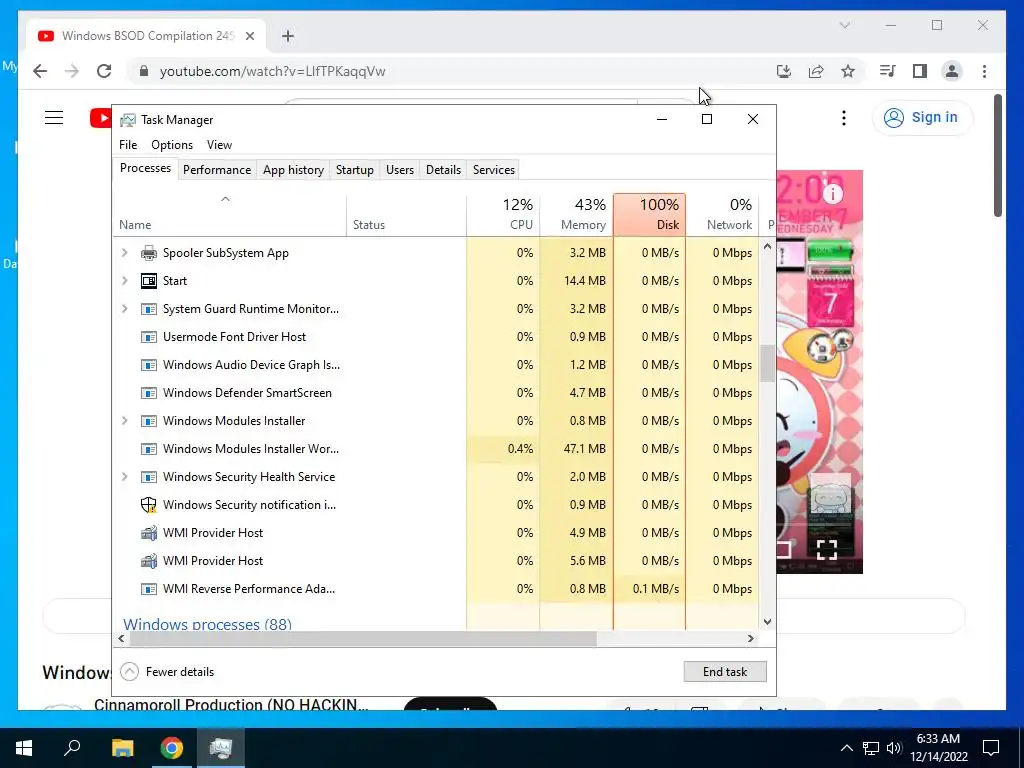Open Chrome tab search dropdown arrow
The image size is (1024, 768).
coord(844,25)
